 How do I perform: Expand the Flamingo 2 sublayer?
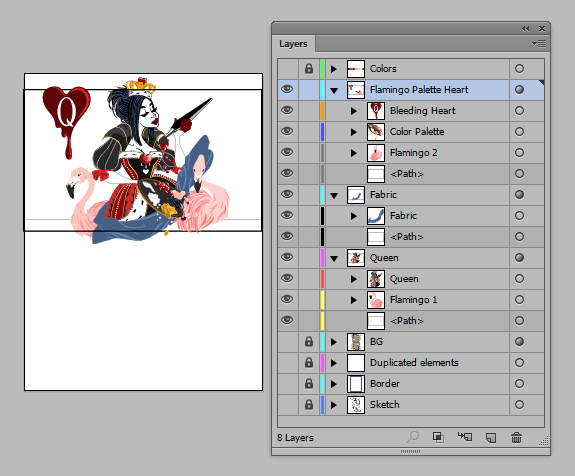click(353, 153)
